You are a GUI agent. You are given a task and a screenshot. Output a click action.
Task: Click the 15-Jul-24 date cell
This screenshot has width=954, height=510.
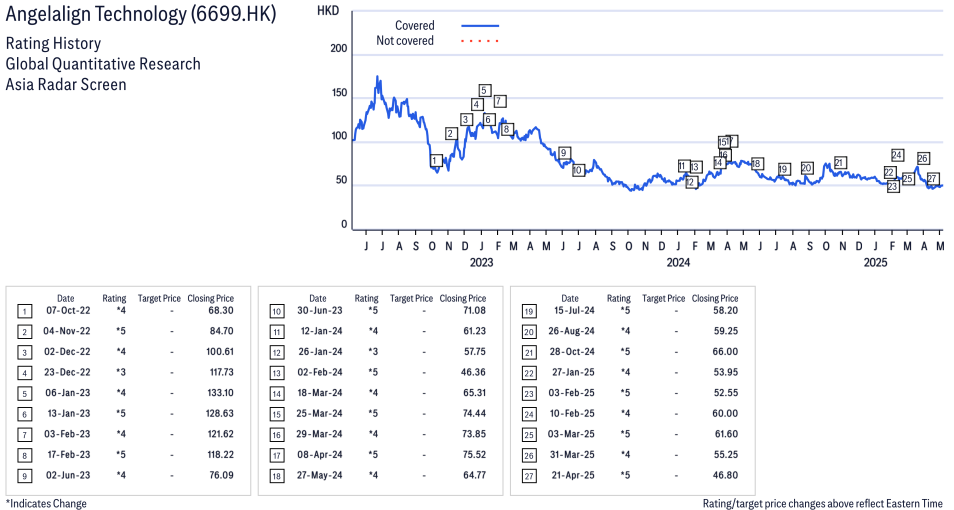point(574,310)
